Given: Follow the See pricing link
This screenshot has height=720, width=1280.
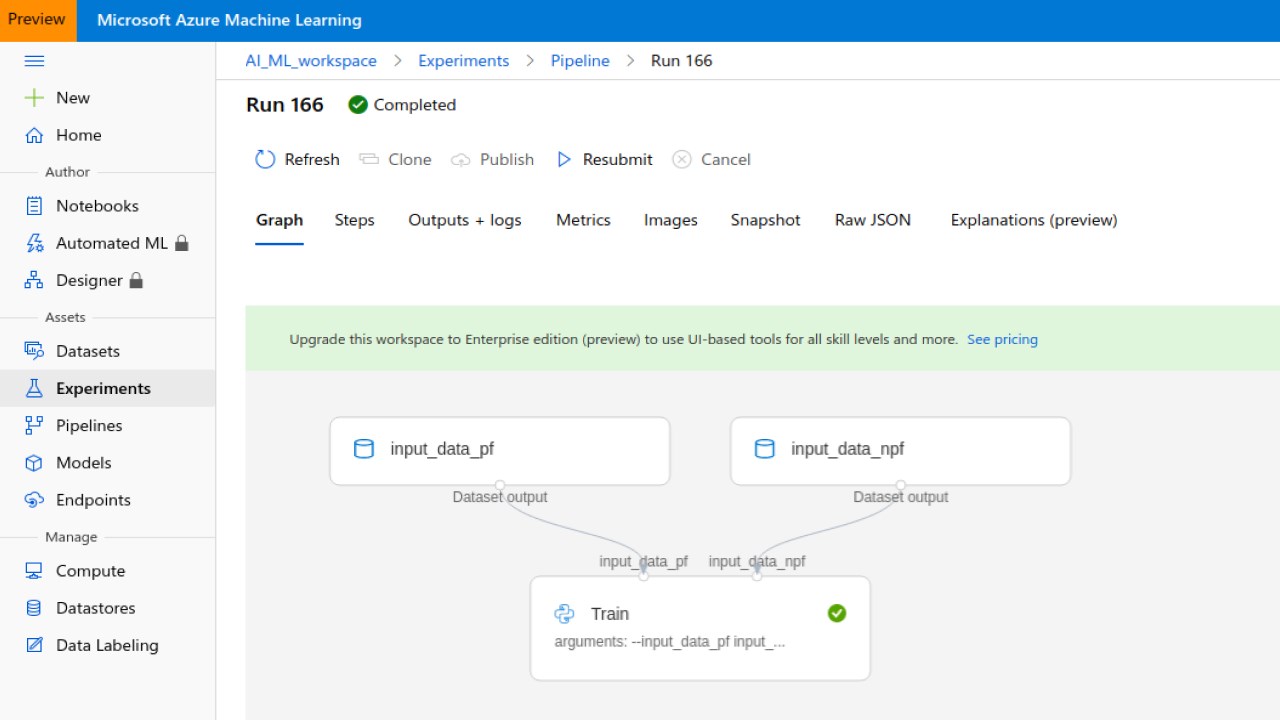Looking at the screenshot, I should tap(1002, 339).
